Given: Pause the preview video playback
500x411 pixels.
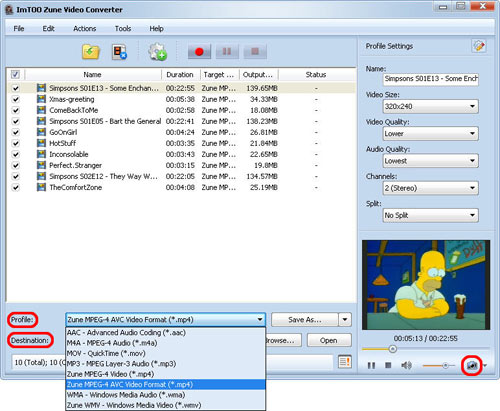Looking at the screenshot, I should [371, 366].
